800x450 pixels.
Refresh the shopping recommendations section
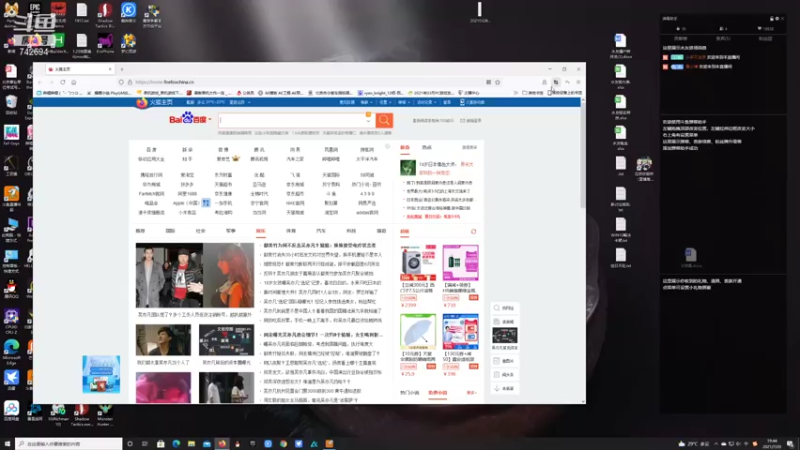pyautogui.click(x=473, y=232)
